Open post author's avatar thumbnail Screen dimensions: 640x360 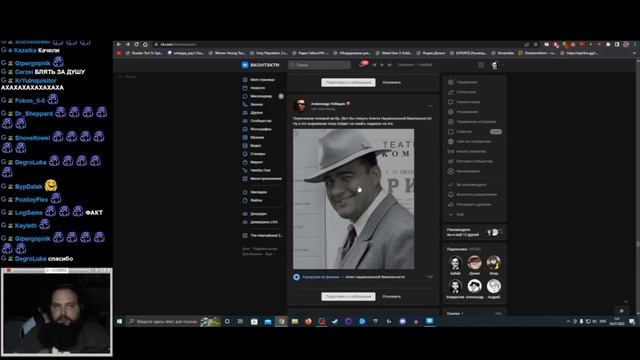[300, 105]
